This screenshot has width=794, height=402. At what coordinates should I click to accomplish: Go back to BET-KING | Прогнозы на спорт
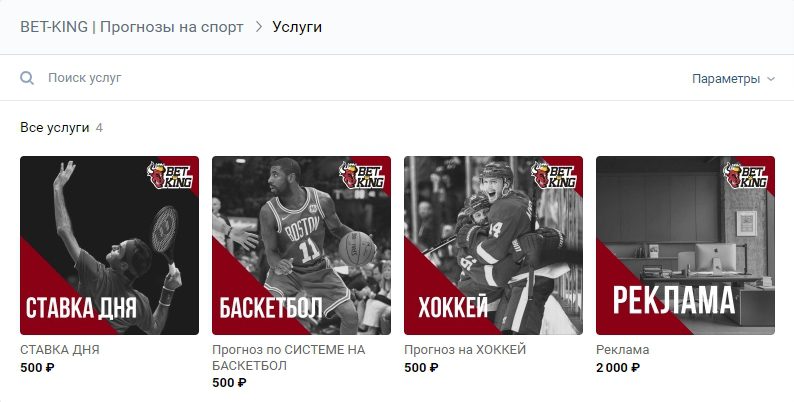pos(132,27)
